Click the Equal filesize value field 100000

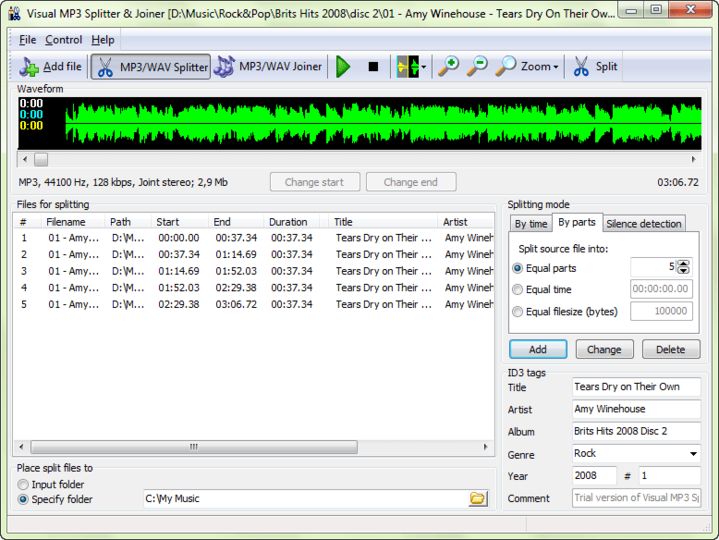pos(661,311)
